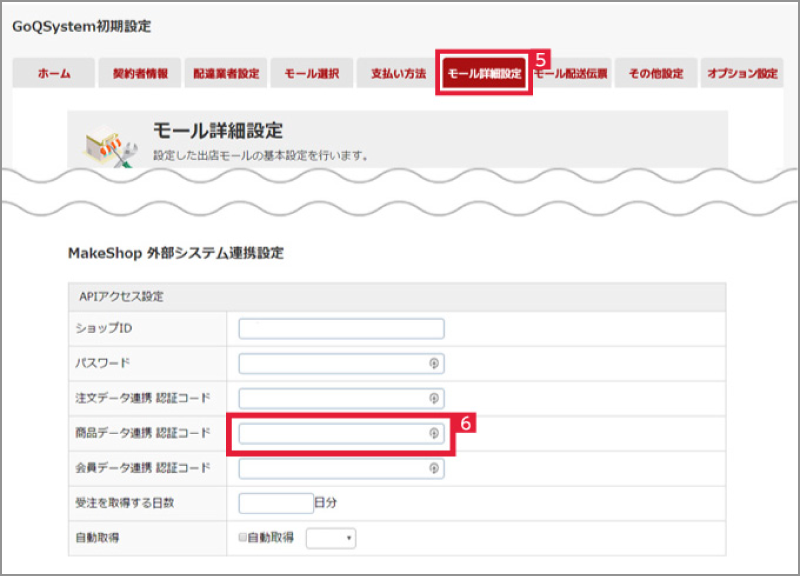The width and height of the screenshot is (800, 577).
Task: Focus the ショップID input field
Action: [x=341, y=329]
